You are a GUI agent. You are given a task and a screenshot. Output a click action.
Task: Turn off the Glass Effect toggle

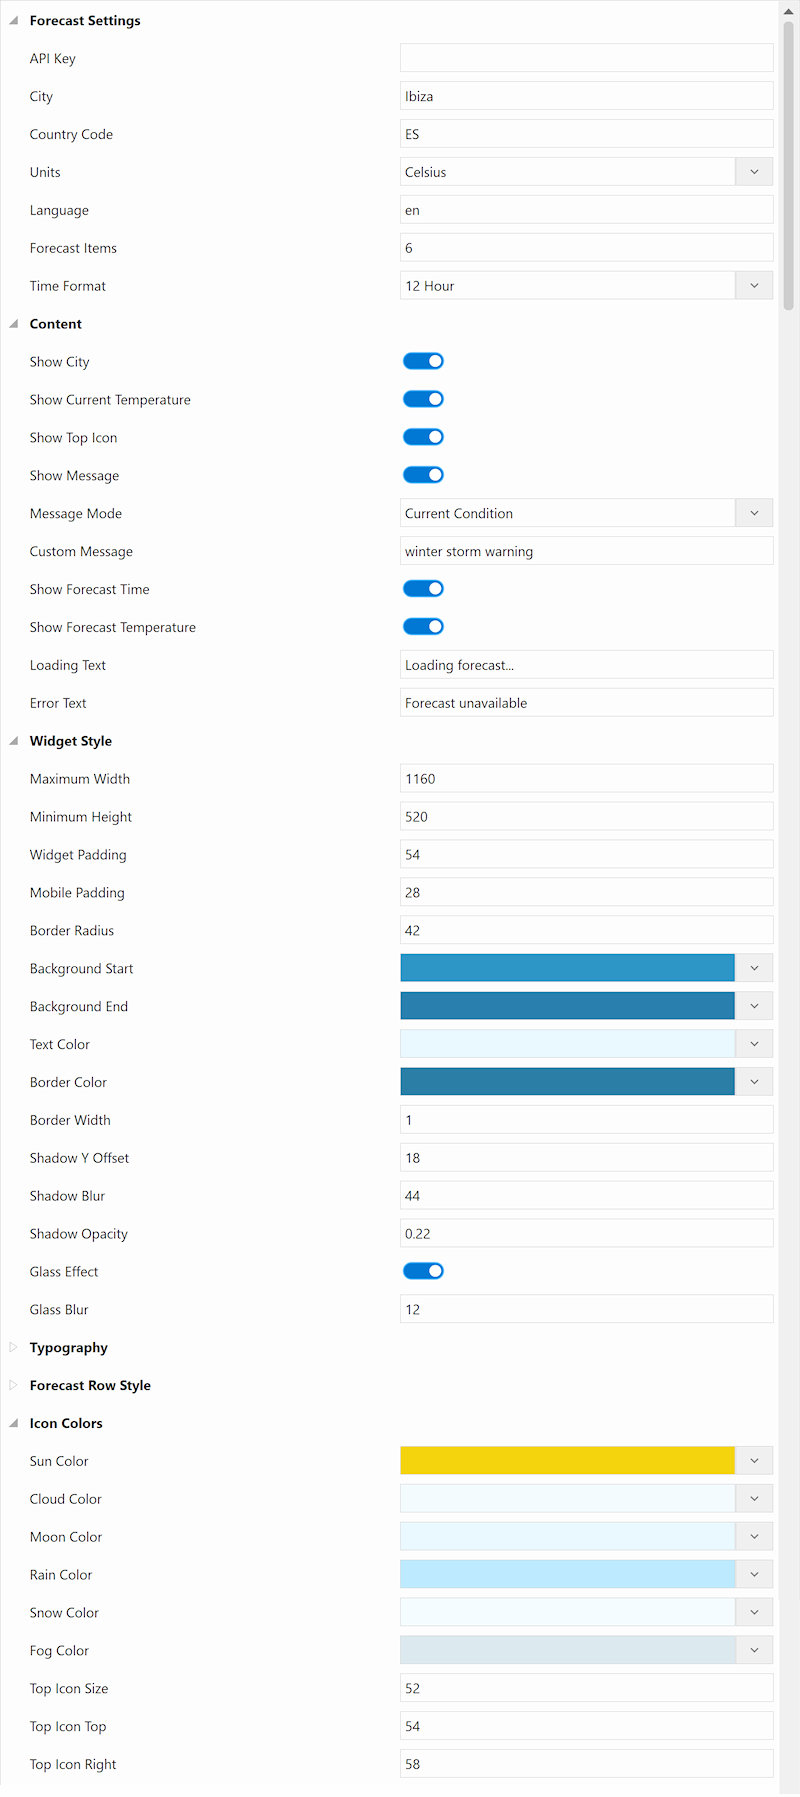click(423, 1271)
